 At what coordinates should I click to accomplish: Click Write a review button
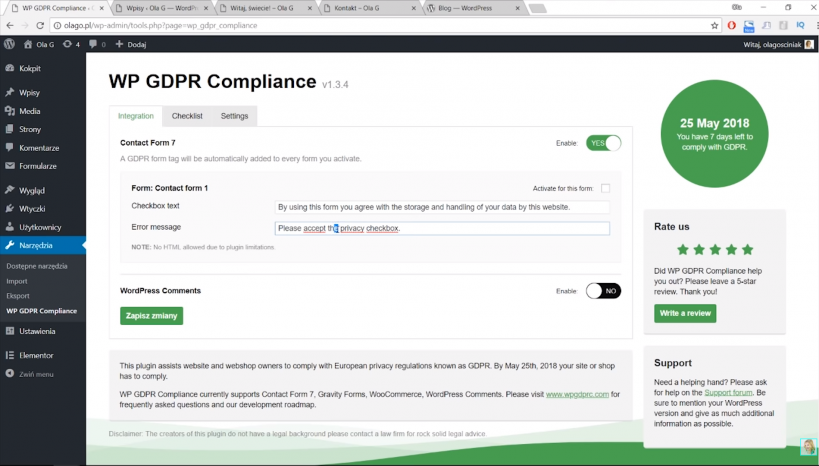tap(685, 313)
